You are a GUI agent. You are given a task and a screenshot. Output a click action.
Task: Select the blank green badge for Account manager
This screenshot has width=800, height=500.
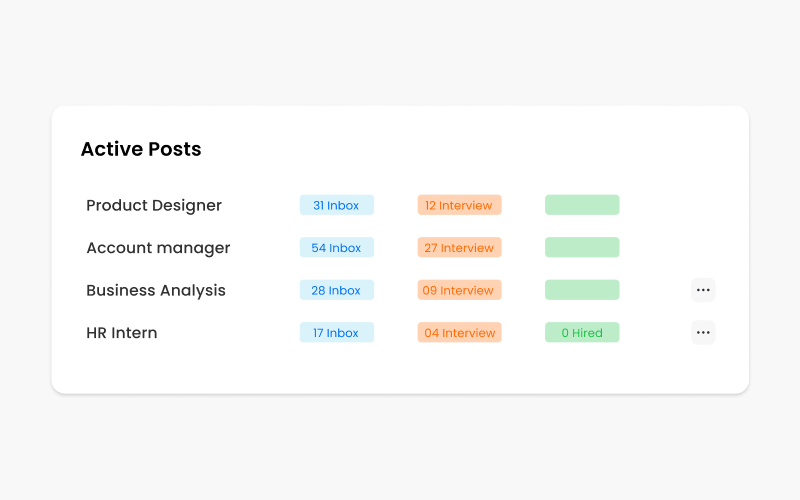coord(582,247)
